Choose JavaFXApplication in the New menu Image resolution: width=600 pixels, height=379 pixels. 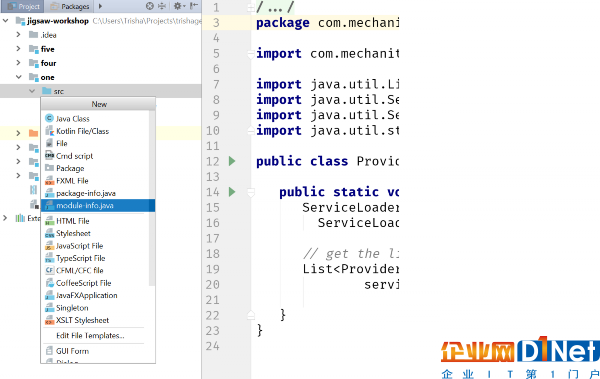pos(98,295)
